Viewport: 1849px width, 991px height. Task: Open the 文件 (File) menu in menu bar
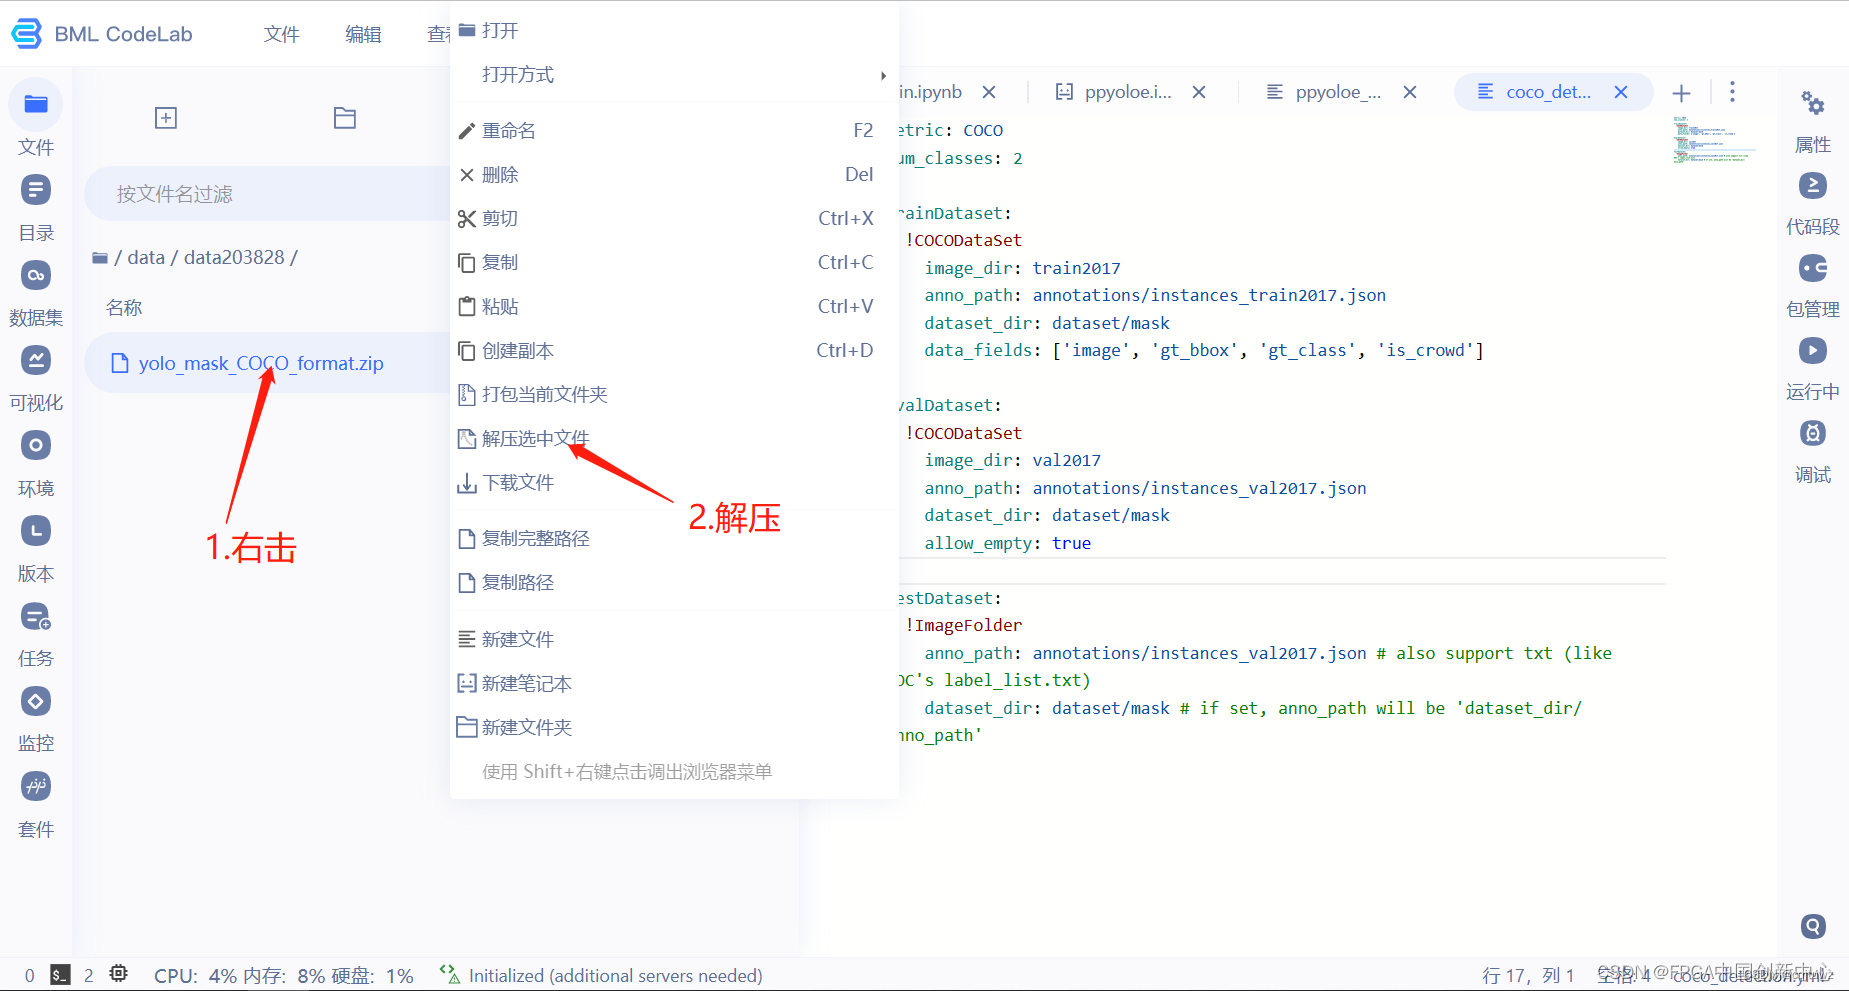point(281,35)
